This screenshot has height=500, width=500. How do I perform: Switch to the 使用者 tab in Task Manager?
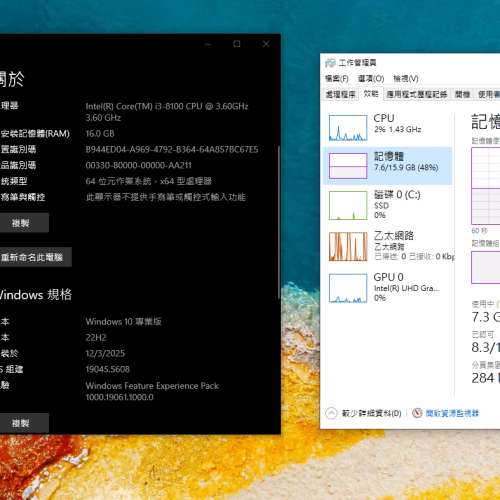pos(488,94)
